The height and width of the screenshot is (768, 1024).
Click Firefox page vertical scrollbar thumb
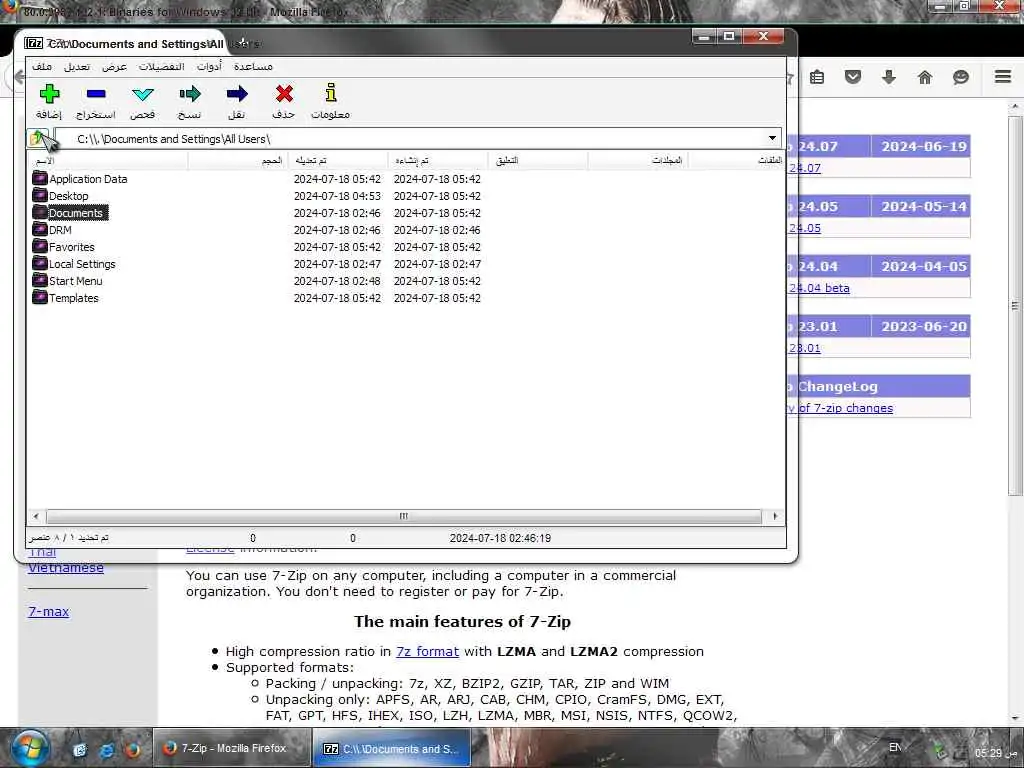(x=1015, y=306)
